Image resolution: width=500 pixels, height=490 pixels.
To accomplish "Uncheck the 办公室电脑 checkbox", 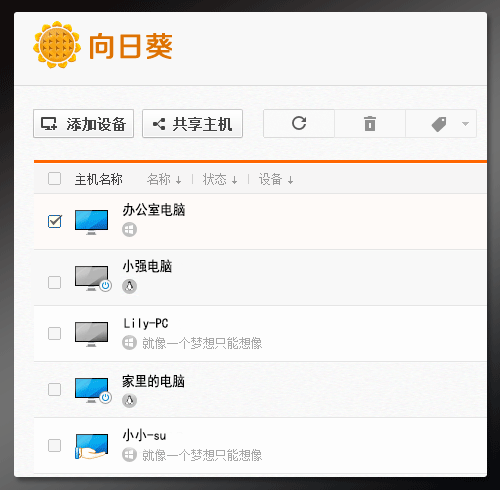I will tap(55, 221).
